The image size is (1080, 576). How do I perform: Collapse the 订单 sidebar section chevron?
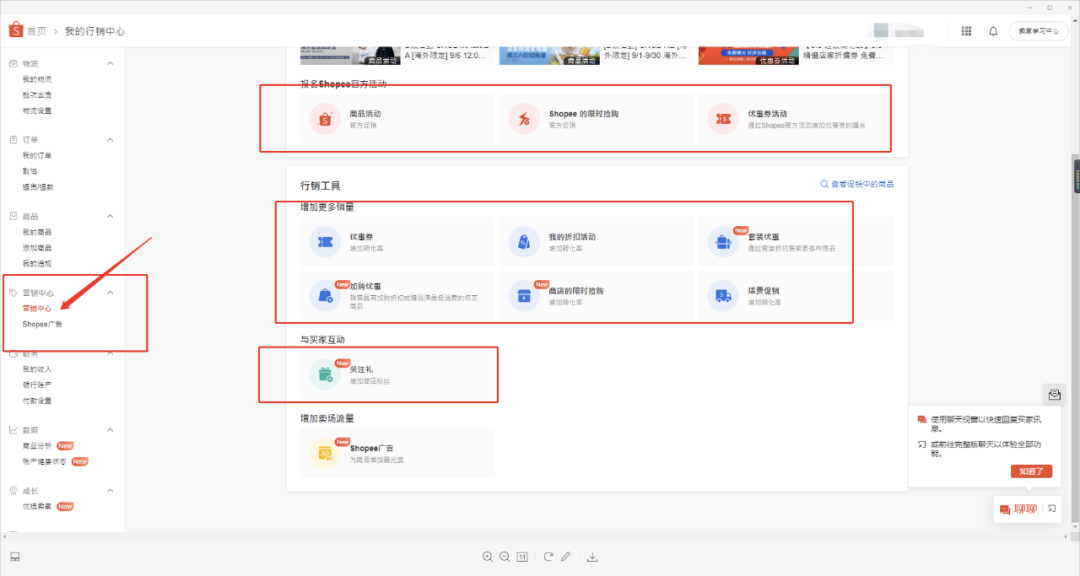(x=111, y=140)
